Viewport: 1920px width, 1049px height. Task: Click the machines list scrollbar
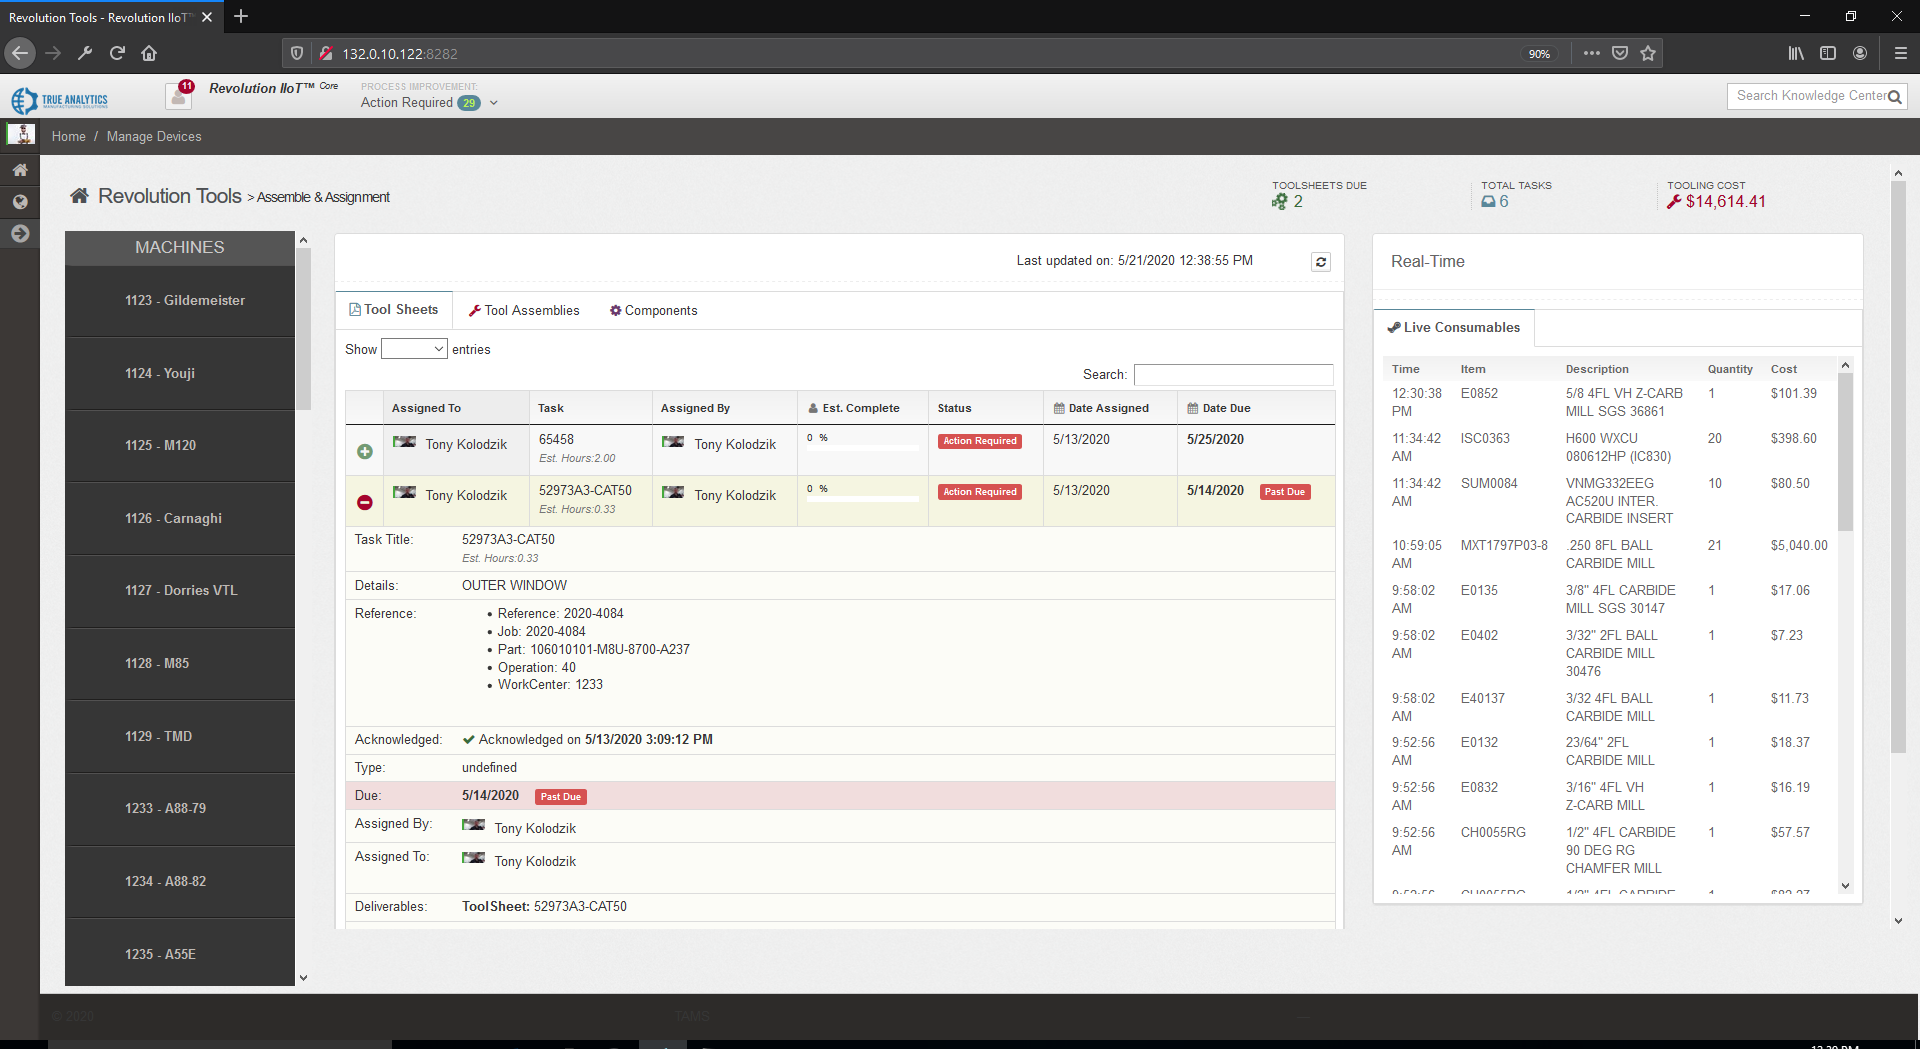303,330
